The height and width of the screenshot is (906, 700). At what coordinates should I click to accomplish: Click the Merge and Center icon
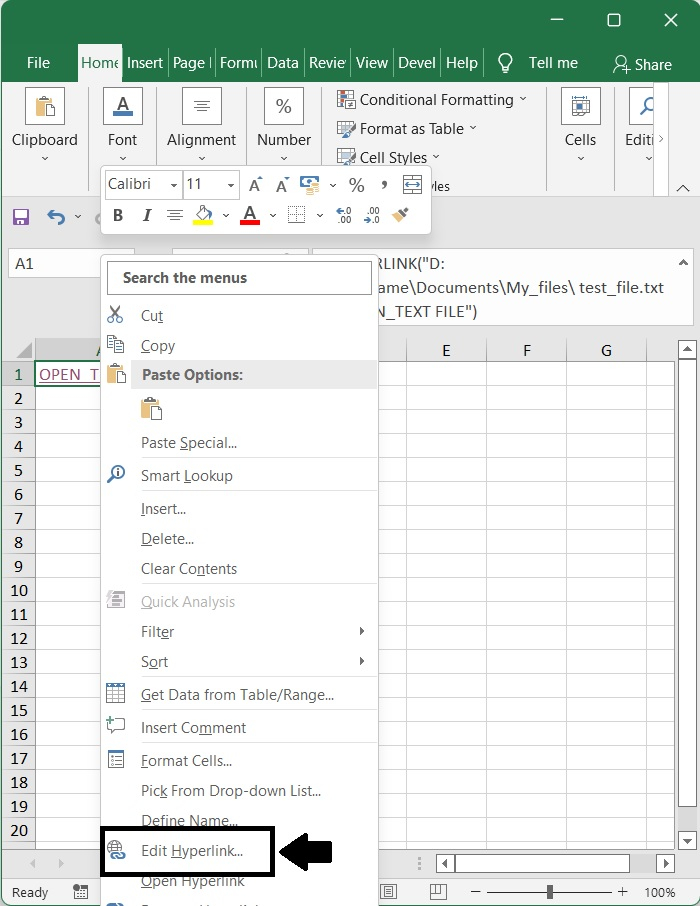point(412,185)
